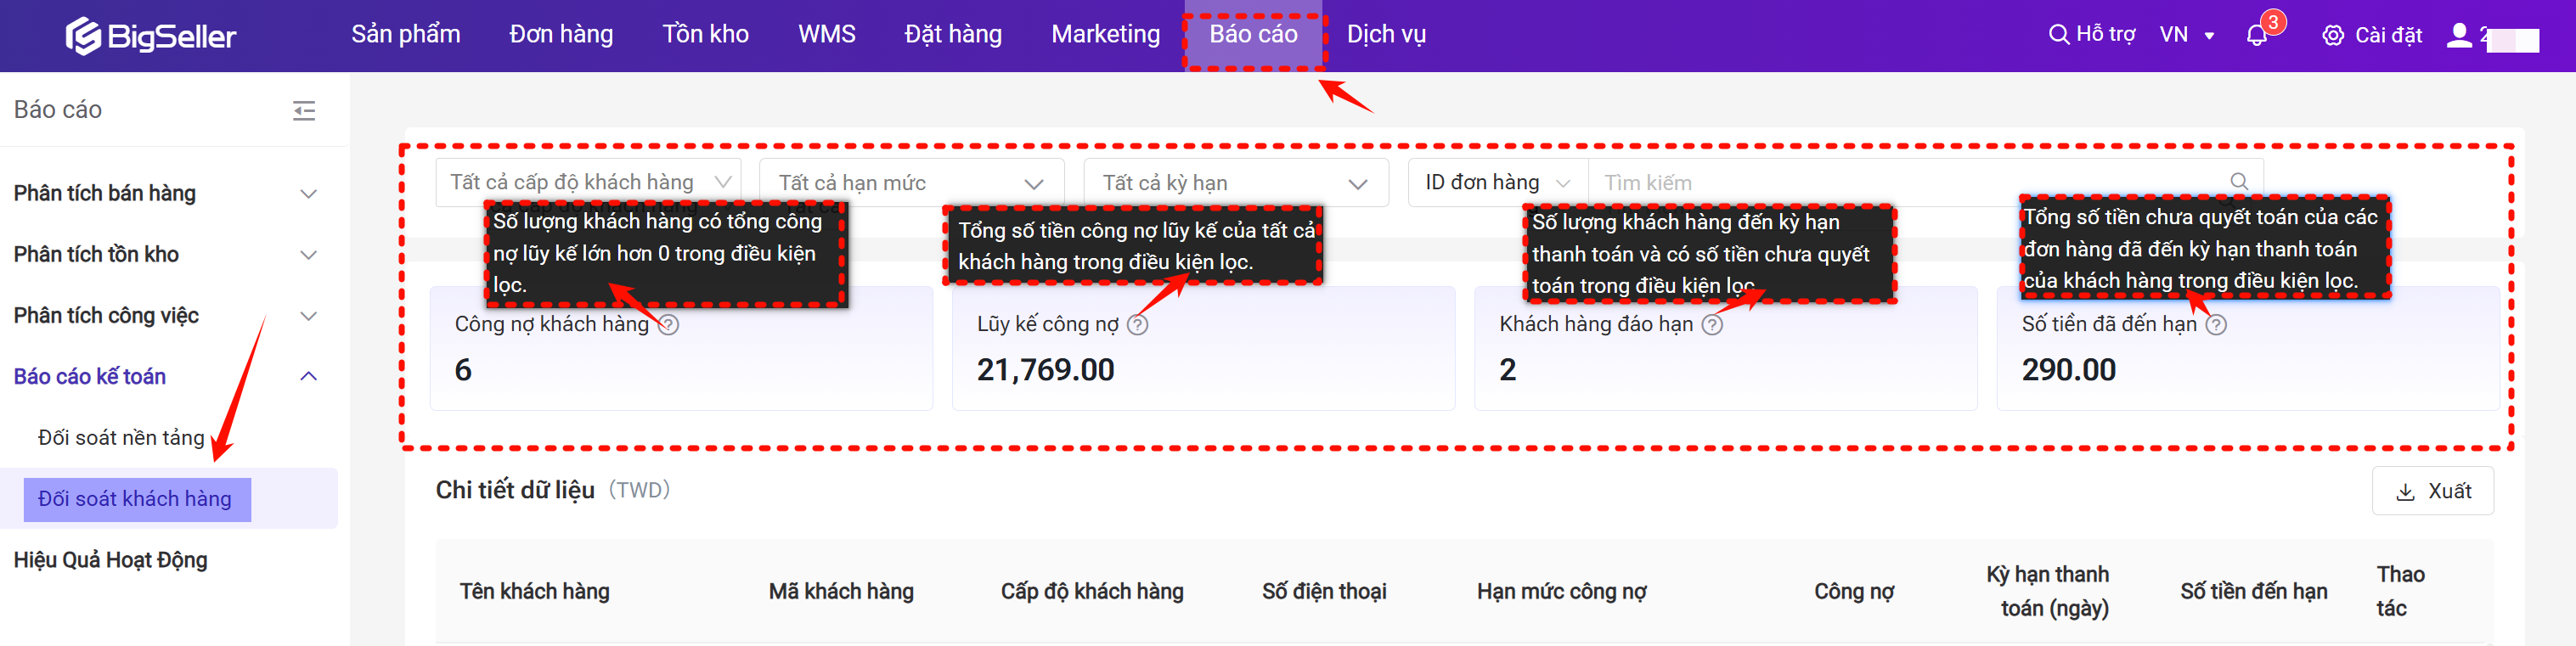
Task: Click Số tiền đã đến hạn value 290.00
Action: pyautogui.click(x=2068, y=370)
